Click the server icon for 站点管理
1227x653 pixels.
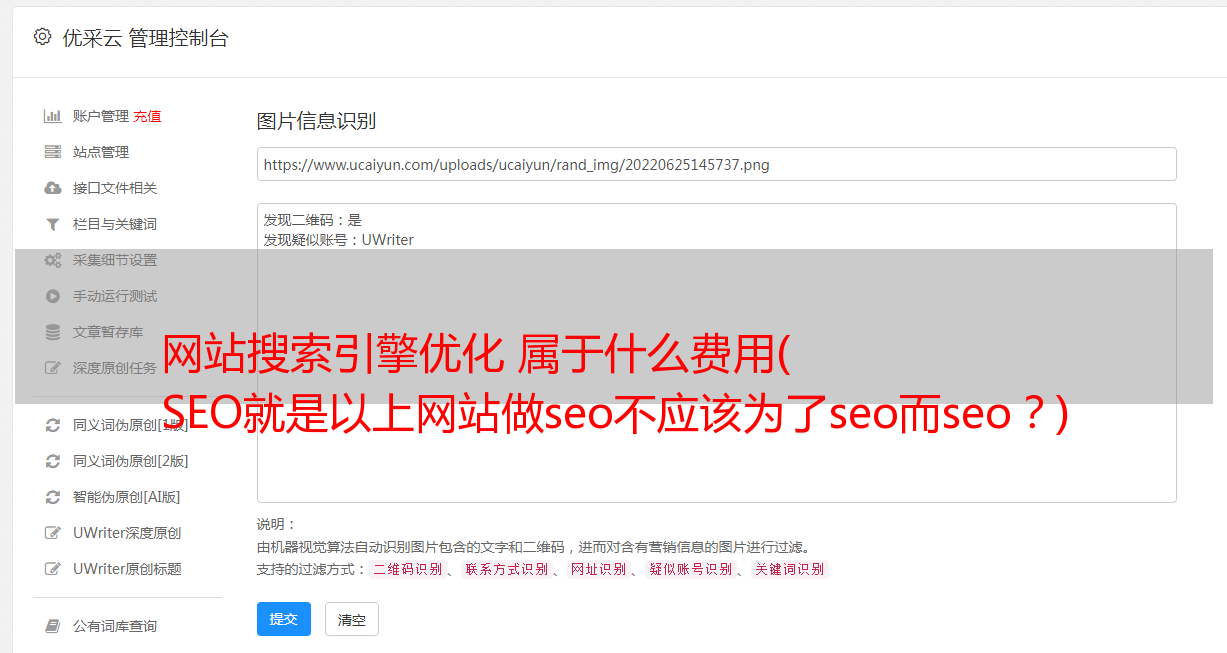click(x=53, y=152)
